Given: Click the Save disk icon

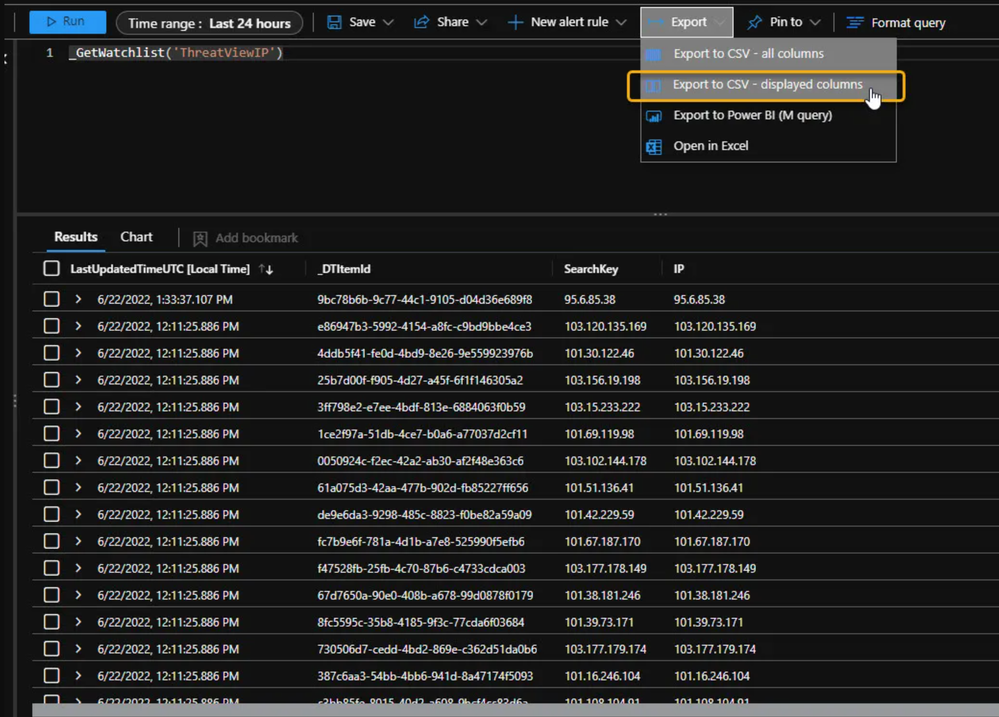Looking at the screenshot, I should [x=334, y=22].
